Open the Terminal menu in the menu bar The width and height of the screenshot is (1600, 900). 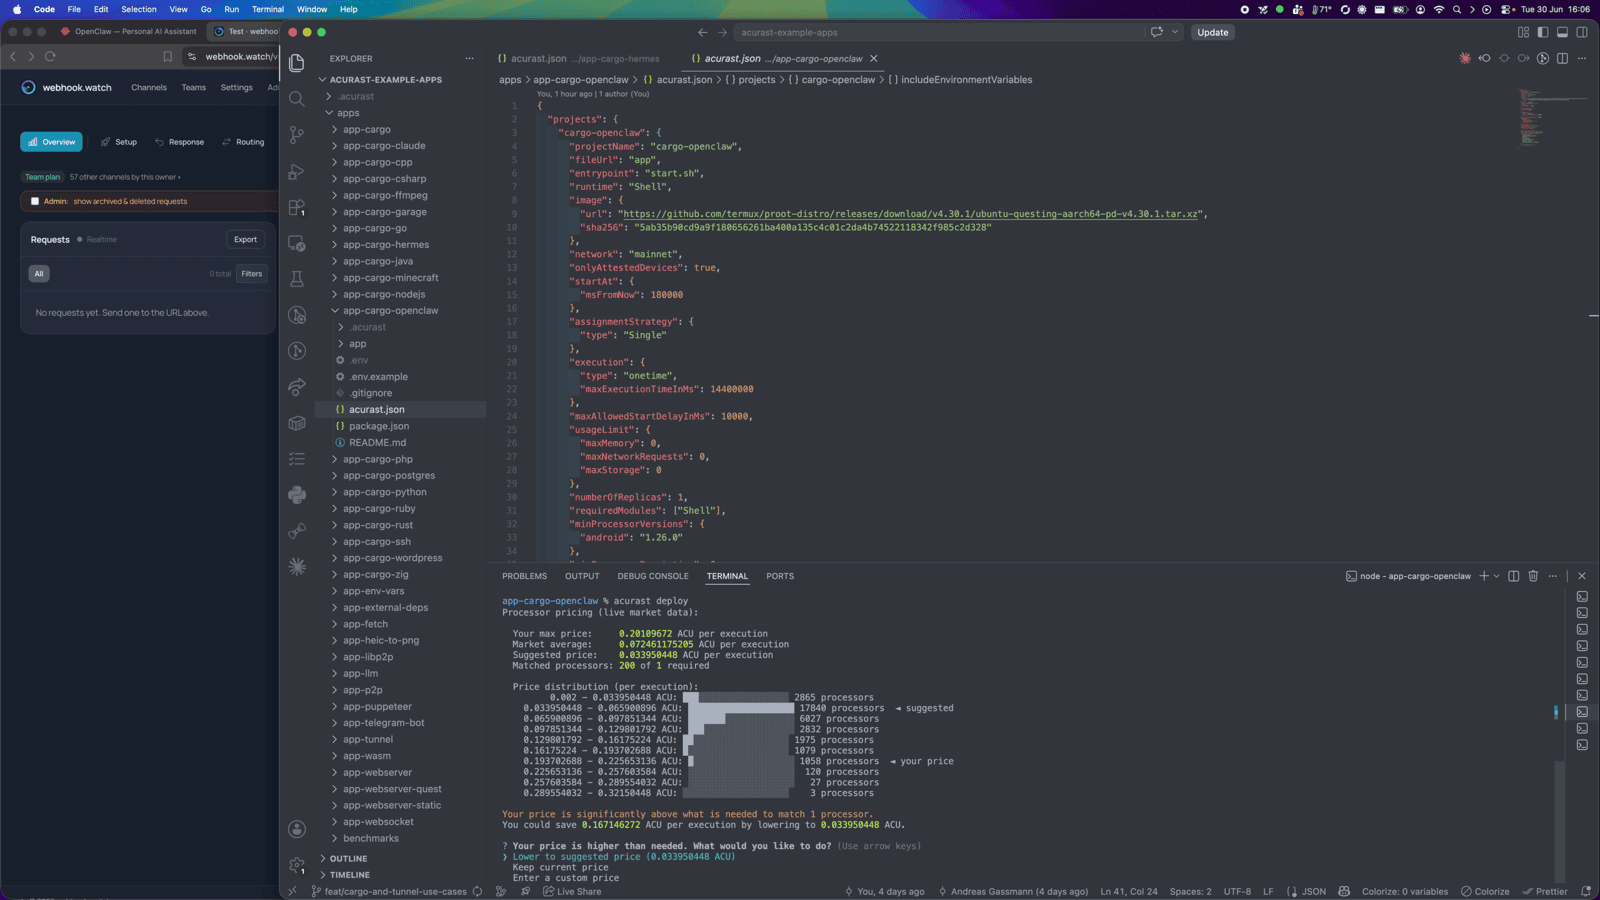267,9
